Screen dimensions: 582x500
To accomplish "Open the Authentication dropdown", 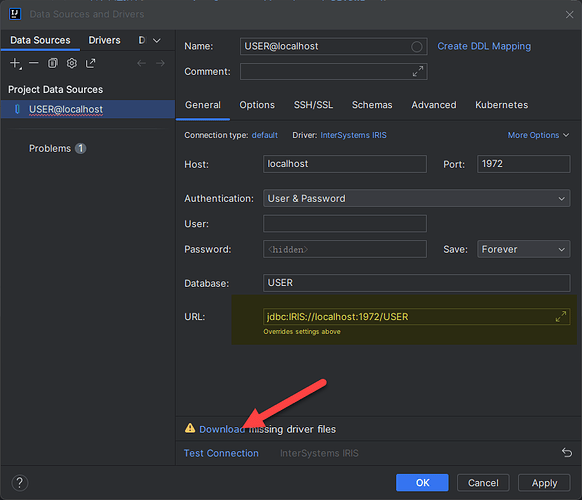I will click(416, 199).
